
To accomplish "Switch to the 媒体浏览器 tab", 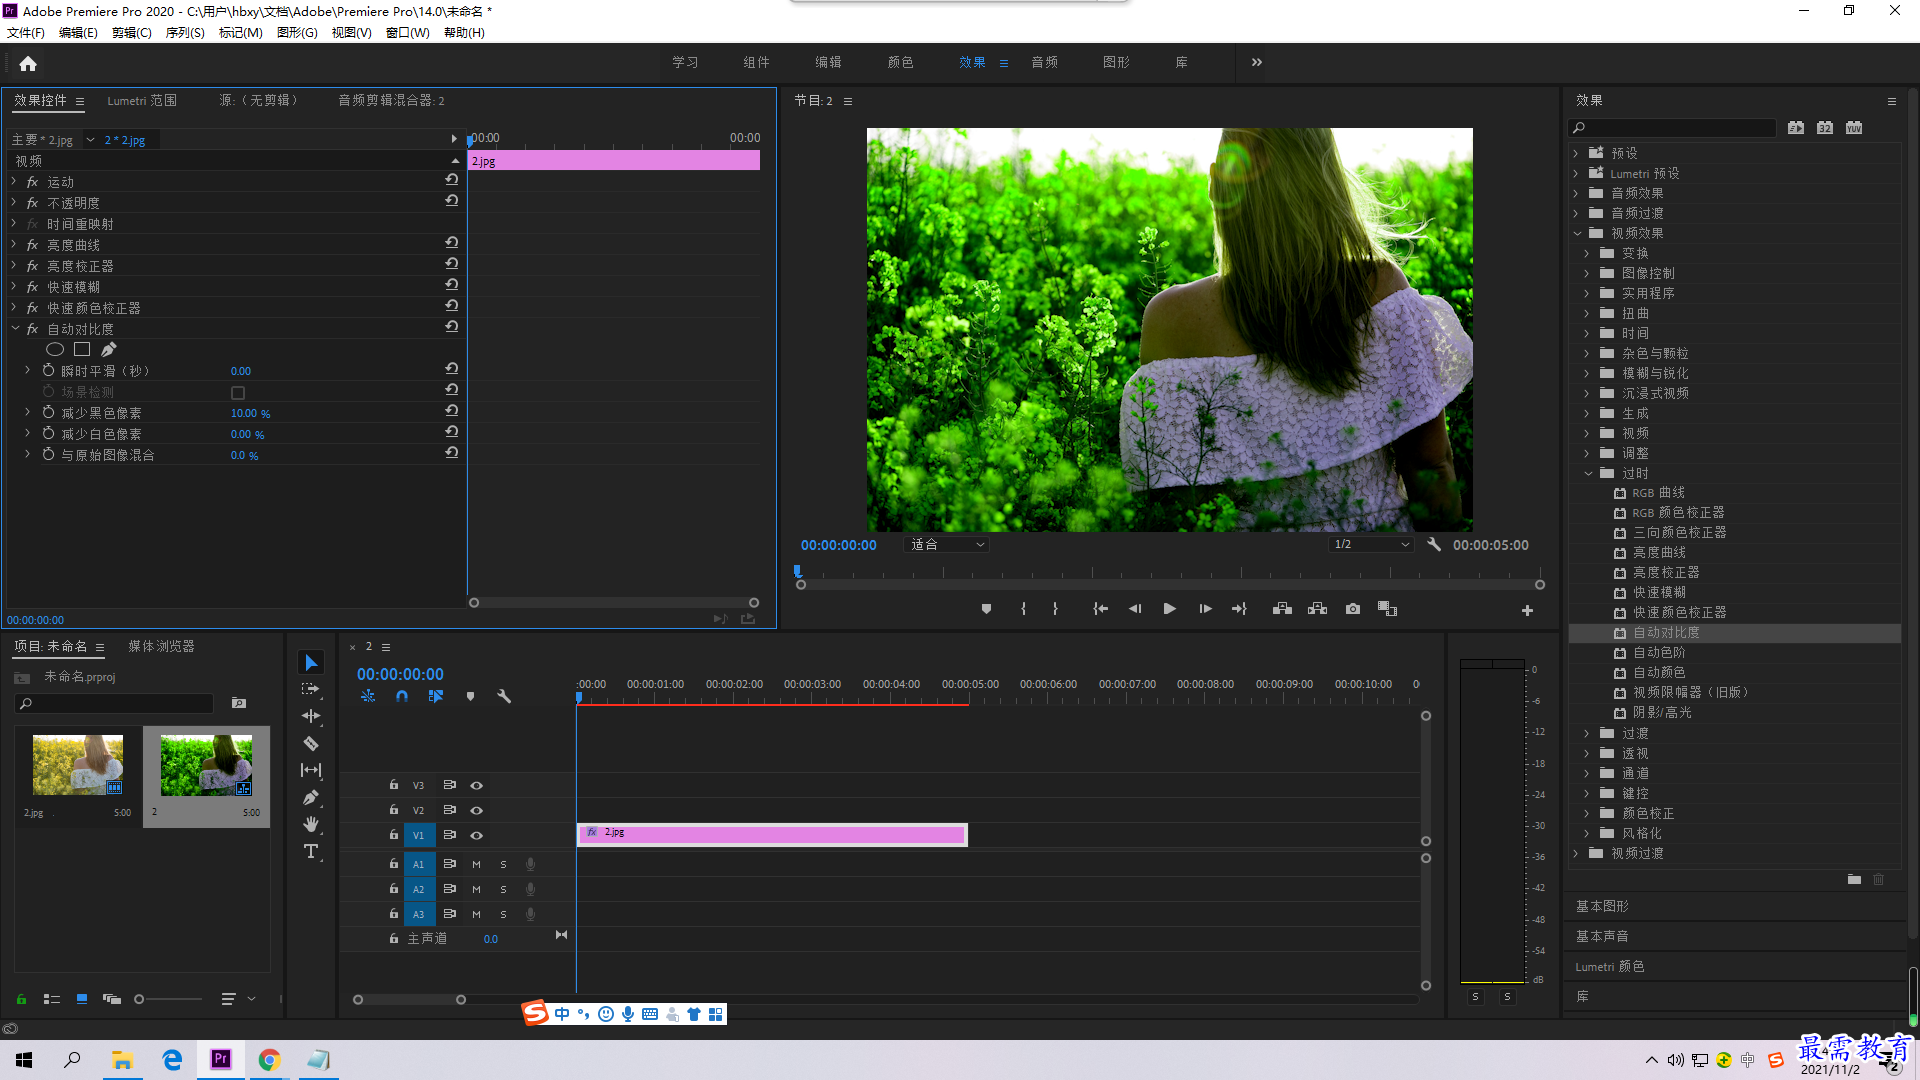I will point(161,646).
